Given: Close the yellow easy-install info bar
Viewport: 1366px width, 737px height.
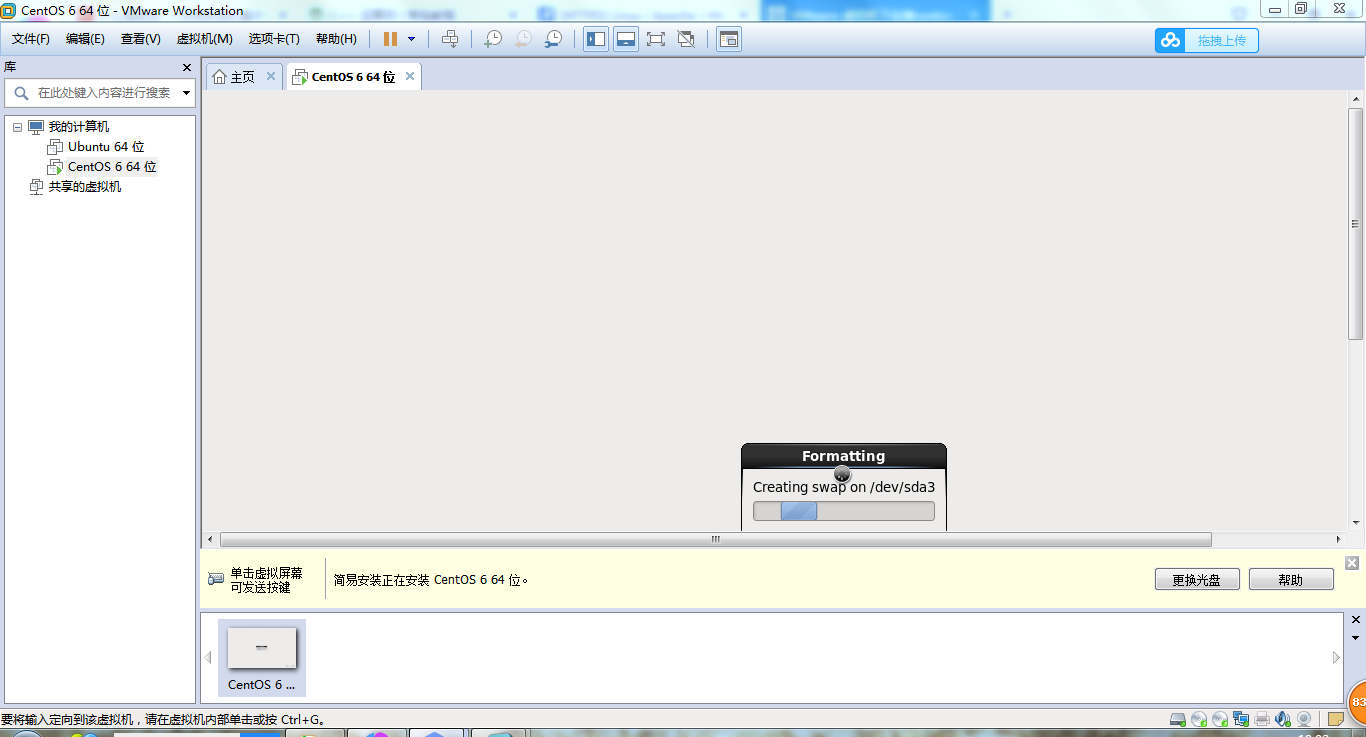Looking at the screenshot, I should click(x=1352, y=563).
